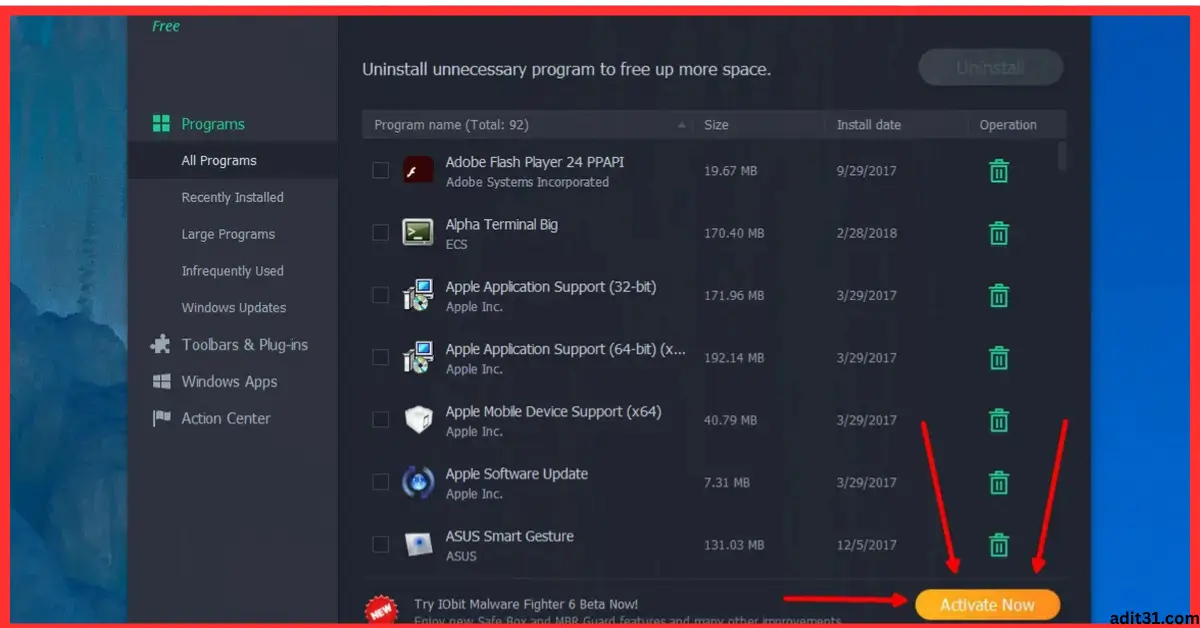This screenshot has width=1200, height=628.
Task: Select Apple Application Support (32-bit) checkbox
Action: pos(380,296)
